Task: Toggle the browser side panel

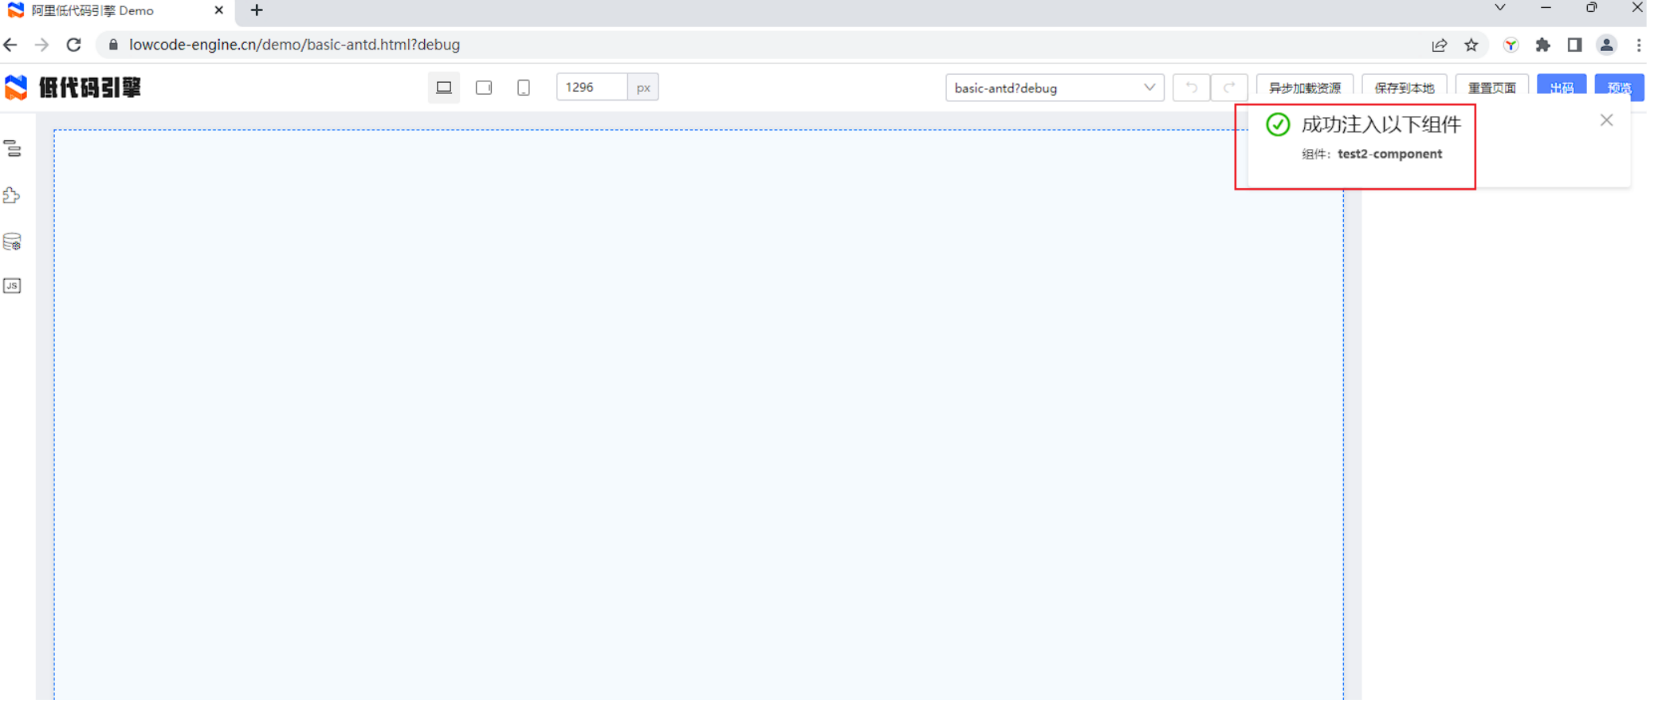Action: click(x=1574, y=45)
